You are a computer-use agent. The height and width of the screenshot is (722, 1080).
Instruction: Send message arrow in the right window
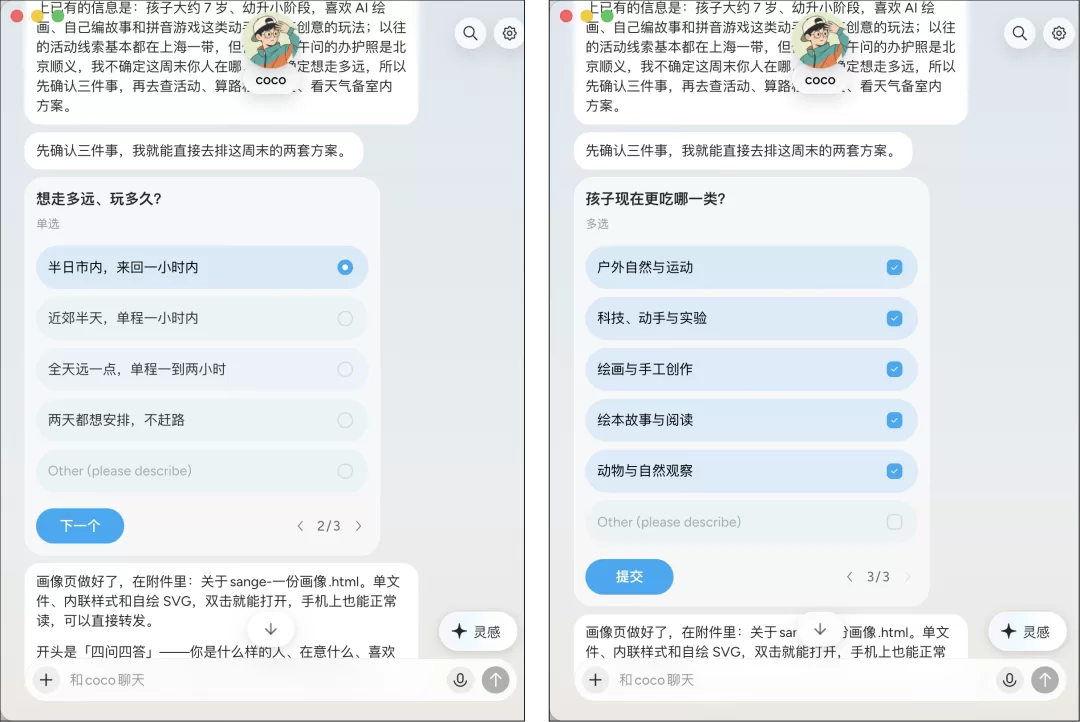[x=1045, y=680]
